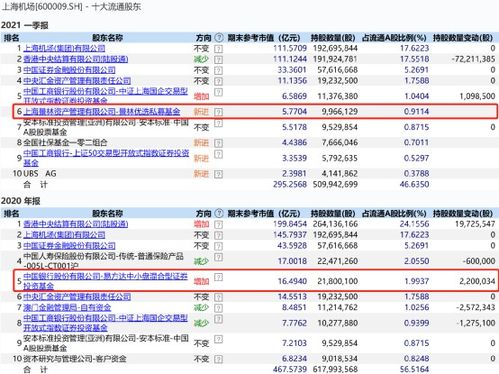
Task: Click the question icon in the 易方达中小盘混合型 row
Action: coord(218,277)
